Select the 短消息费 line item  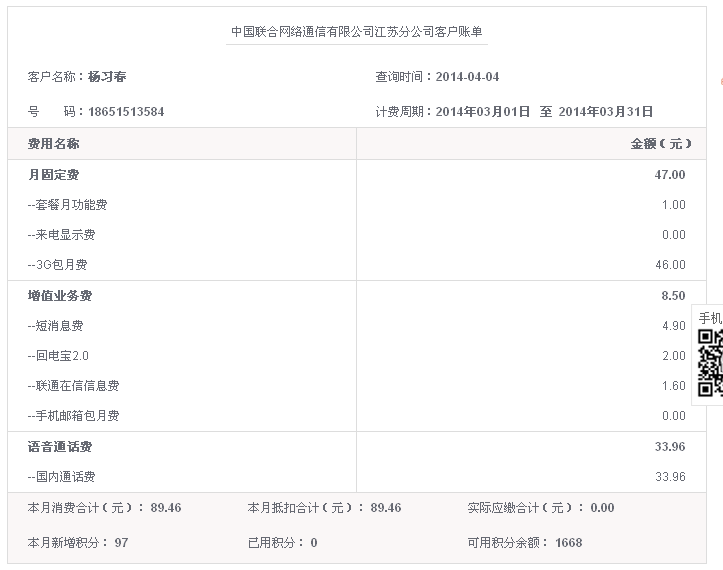(x=56, y=326)
